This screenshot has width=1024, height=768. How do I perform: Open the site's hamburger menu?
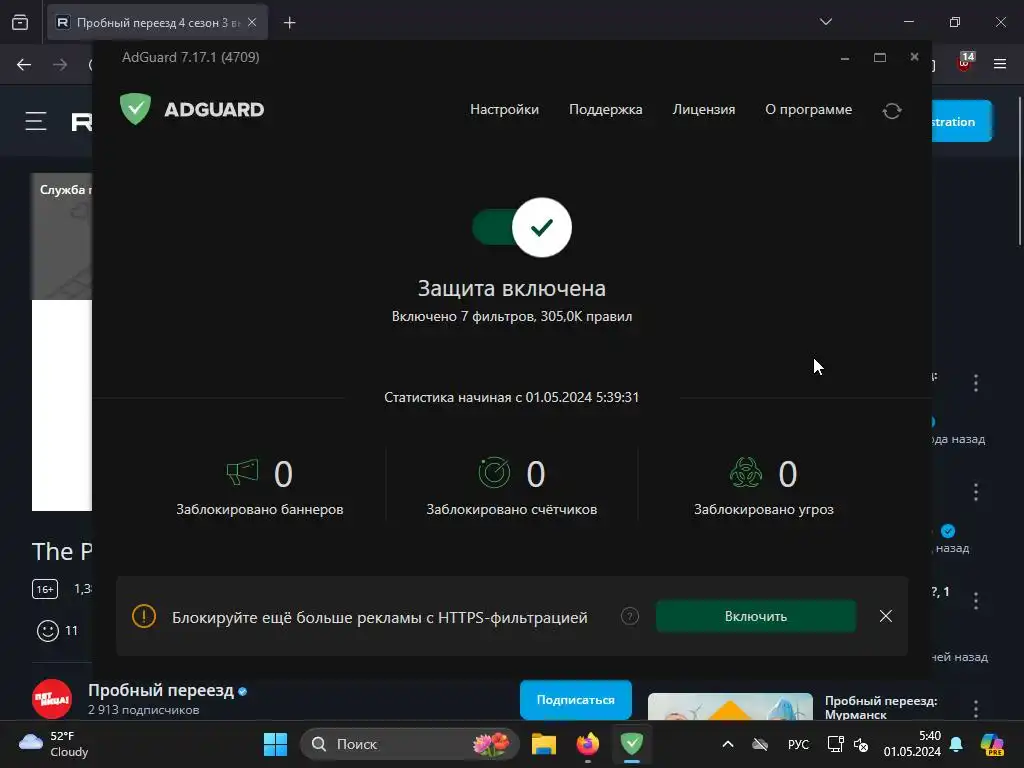(36, 121)
